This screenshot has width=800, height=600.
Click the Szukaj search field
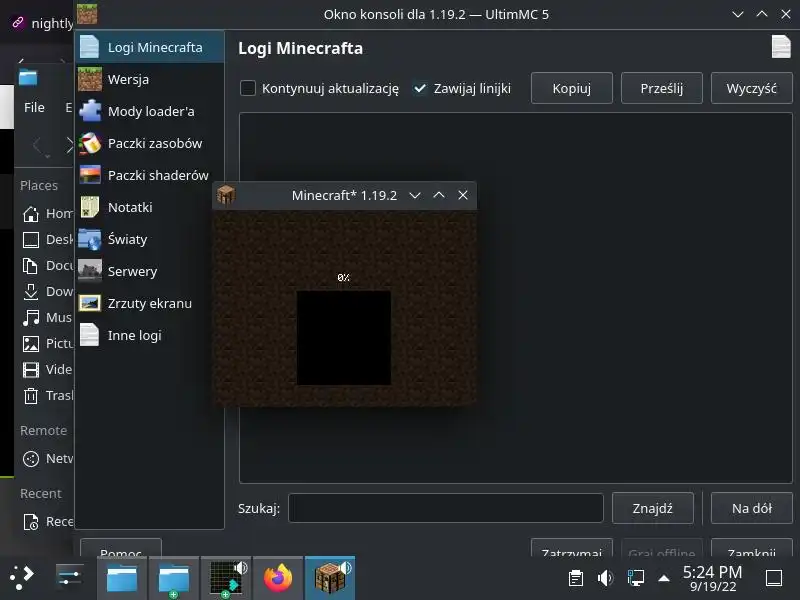pos(445,508)
